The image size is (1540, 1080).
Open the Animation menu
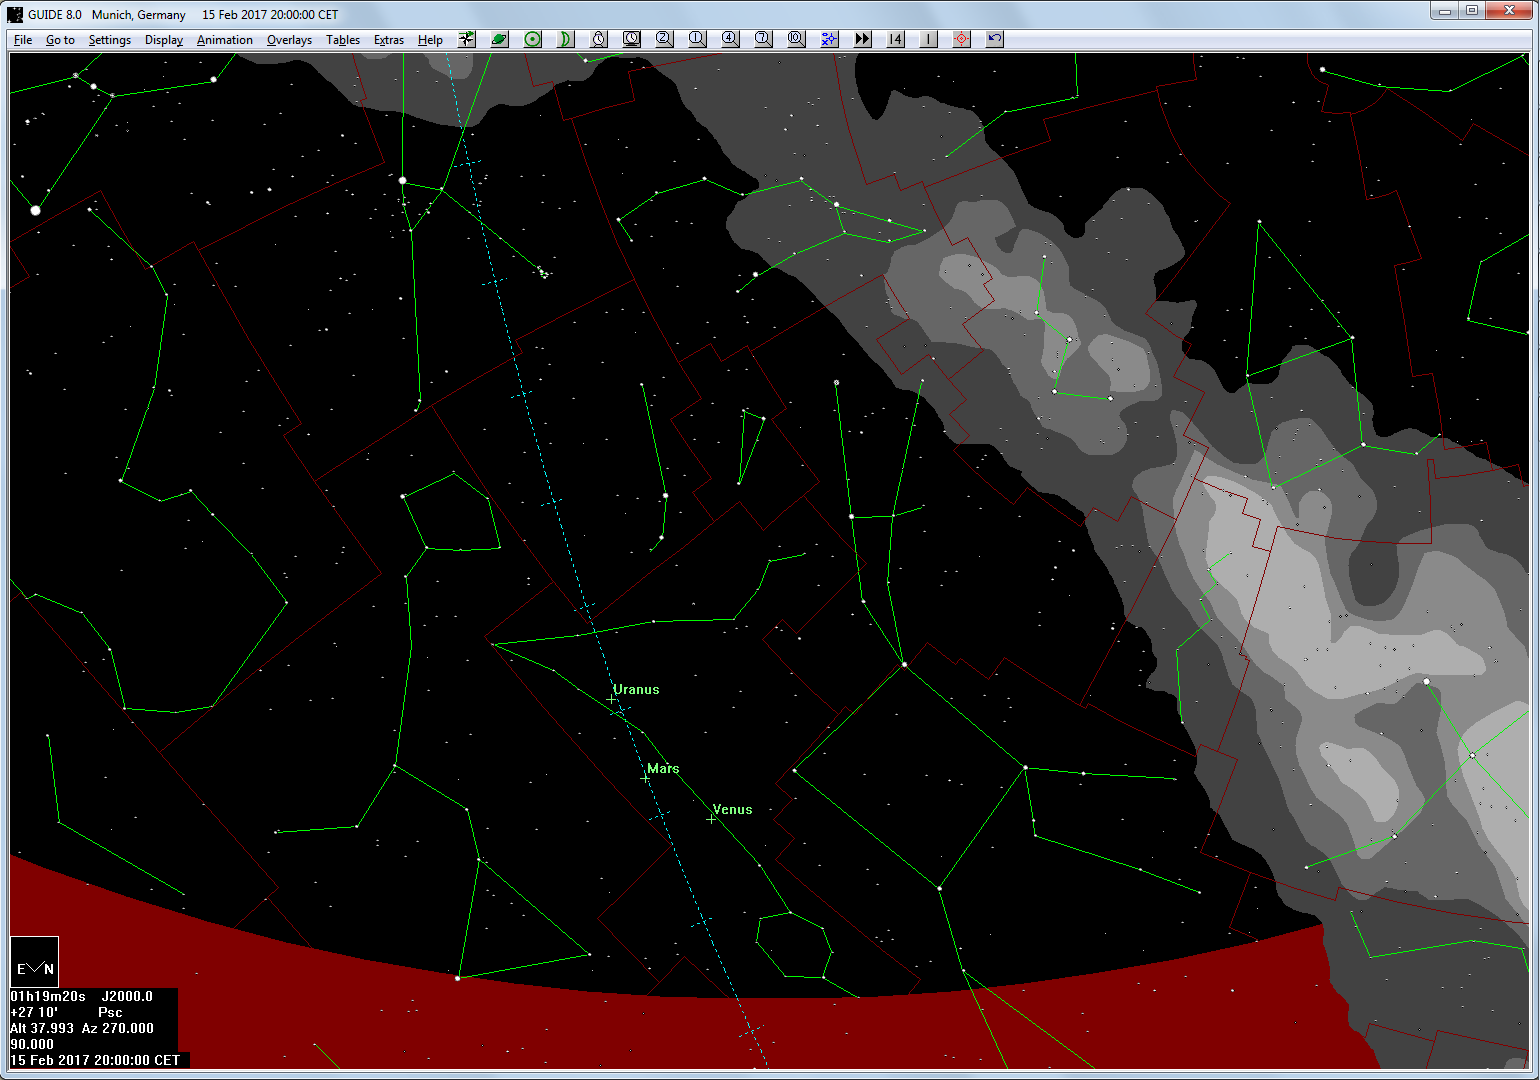225,40
